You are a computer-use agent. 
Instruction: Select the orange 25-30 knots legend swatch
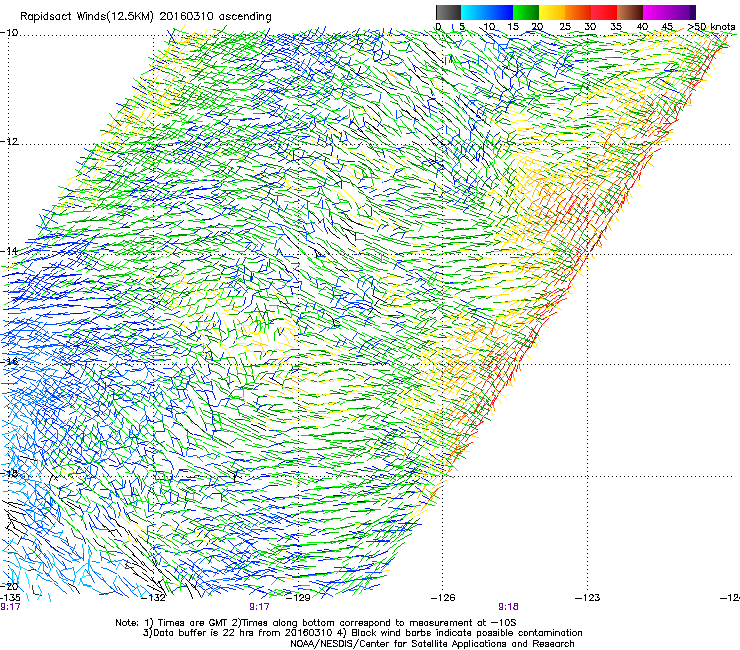(x=578, y=12)
